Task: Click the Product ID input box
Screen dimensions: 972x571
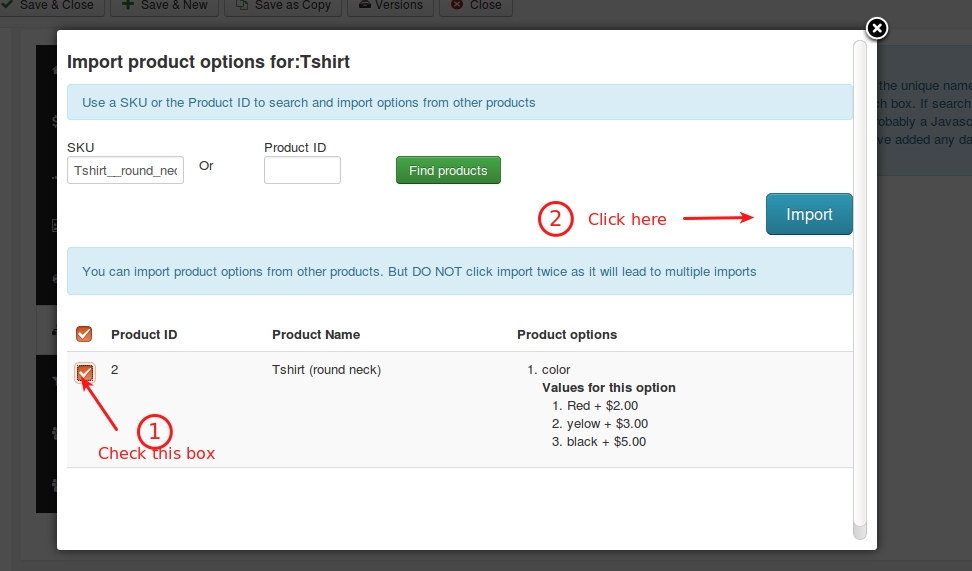Action: (x=302, y=171)
